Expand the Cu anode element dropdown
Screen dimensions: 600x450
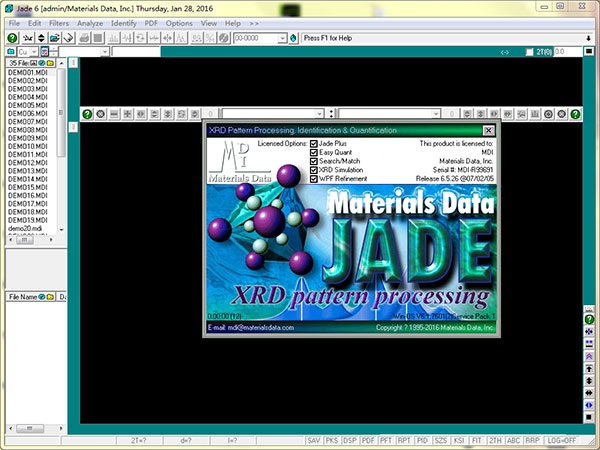coord(36,51)
